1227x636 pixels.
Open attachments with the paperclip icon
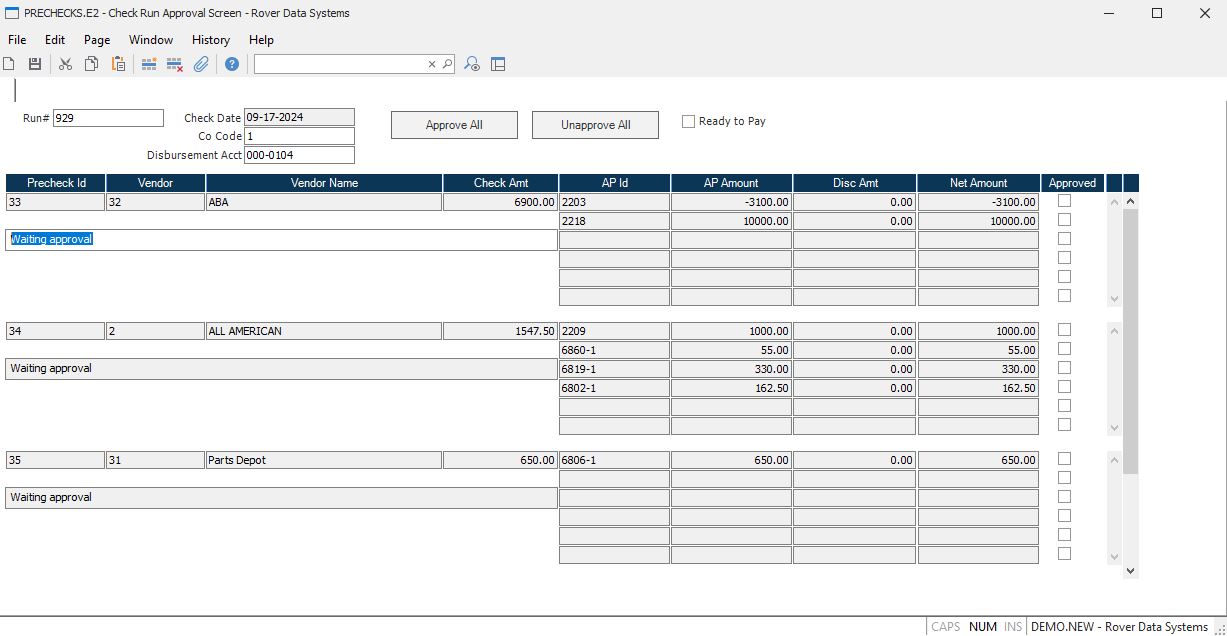click(x=201, y=64)
